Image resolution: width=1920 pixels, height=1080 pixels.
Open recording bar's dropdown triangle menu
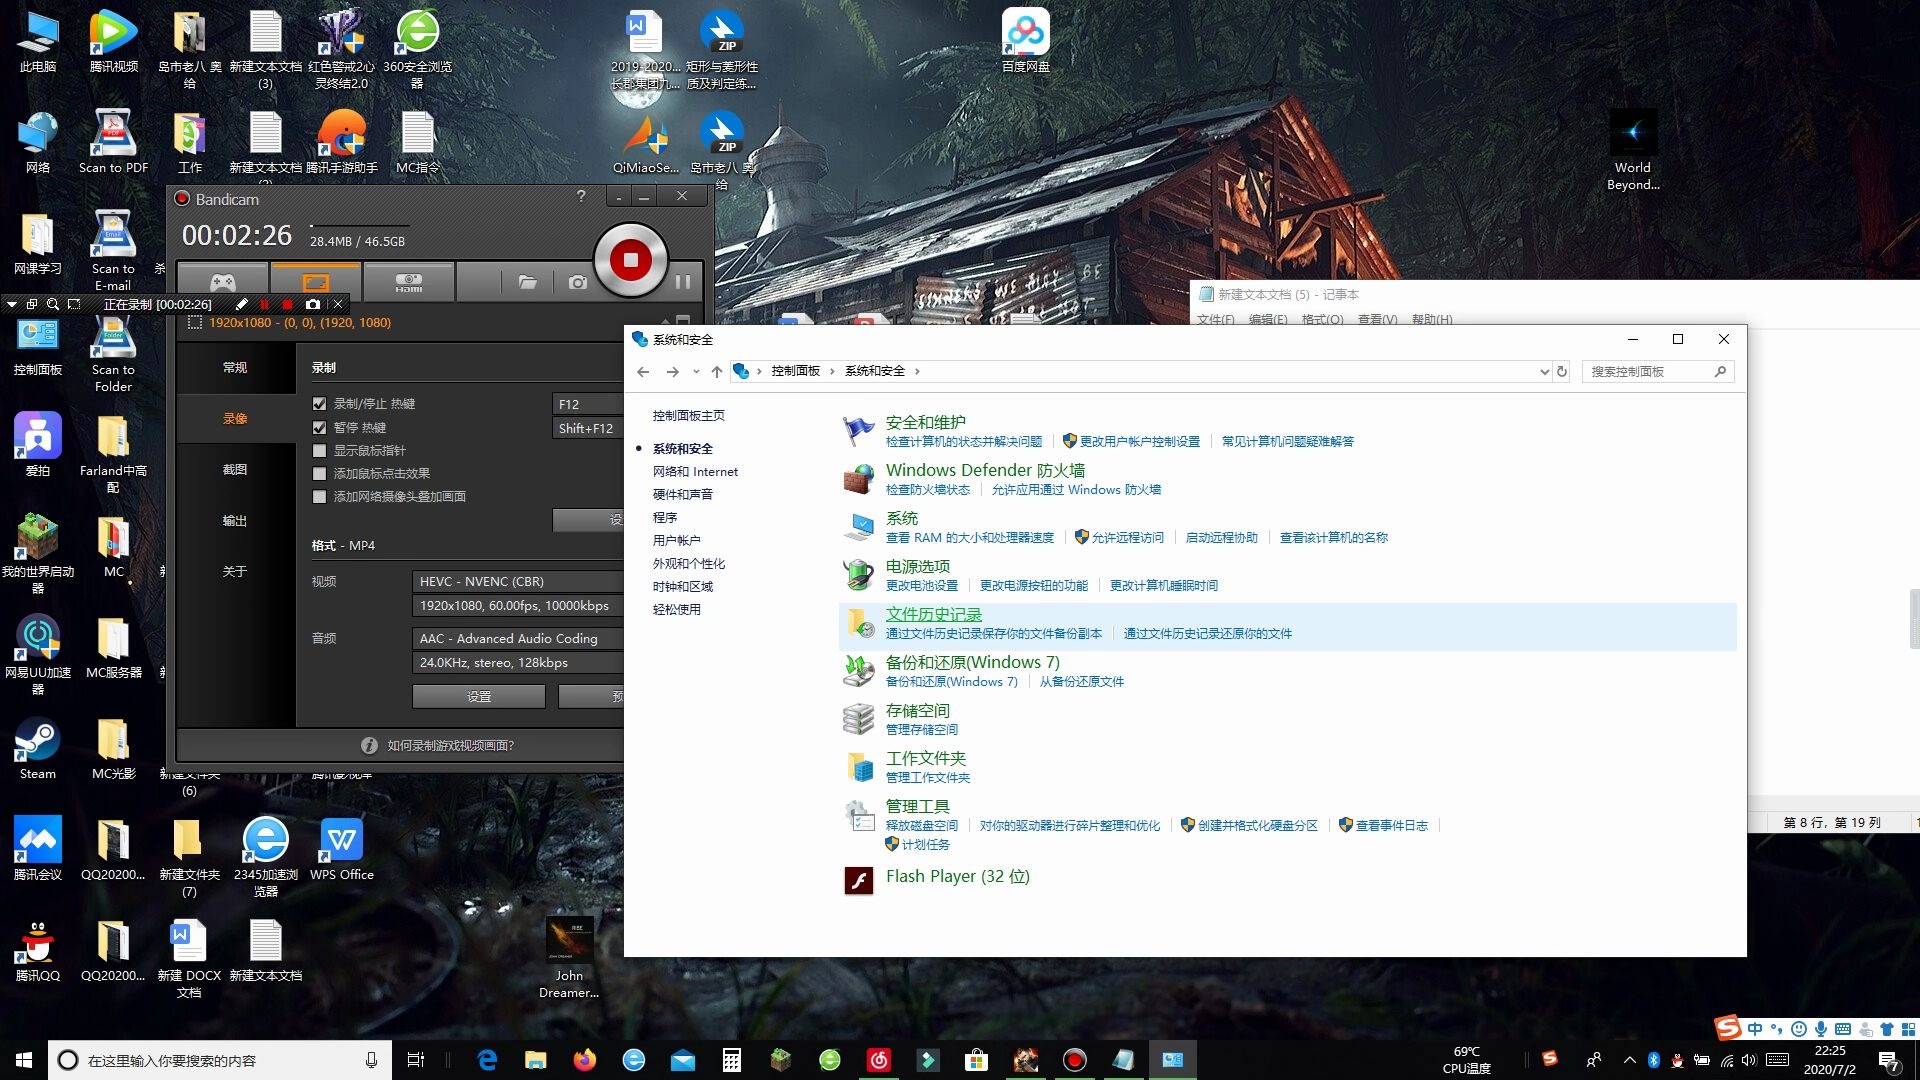(11, 304)
